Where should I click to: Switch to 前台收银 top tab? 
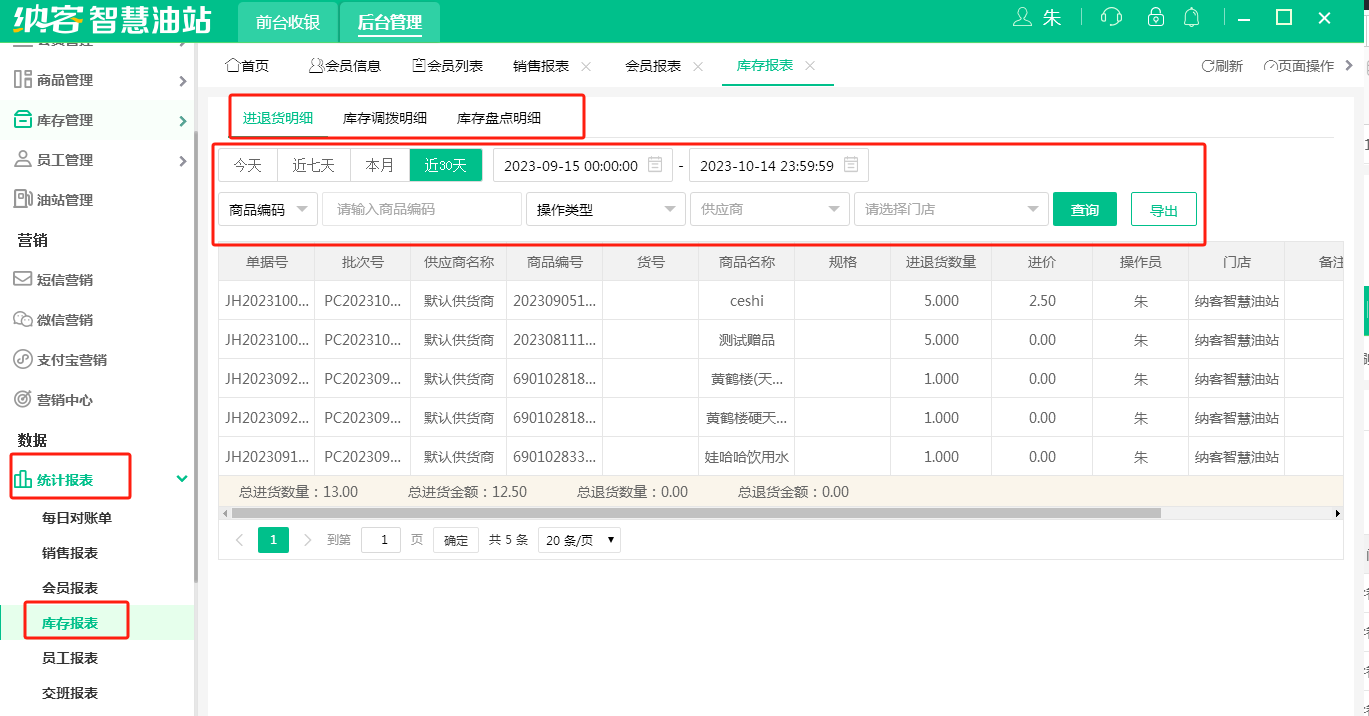pos(287,22)
